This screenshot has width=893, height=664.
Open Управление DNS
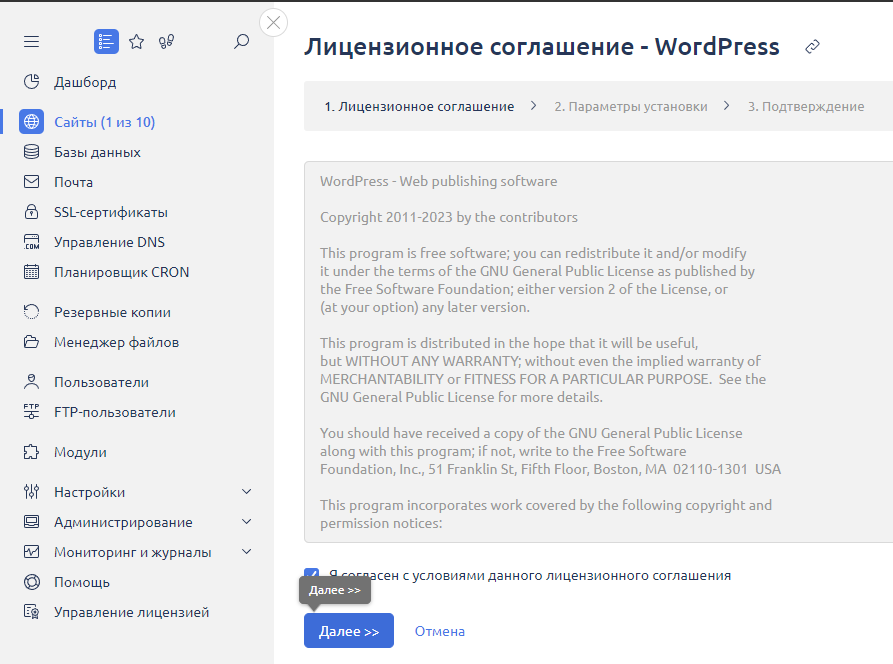(x=109, y=242)
